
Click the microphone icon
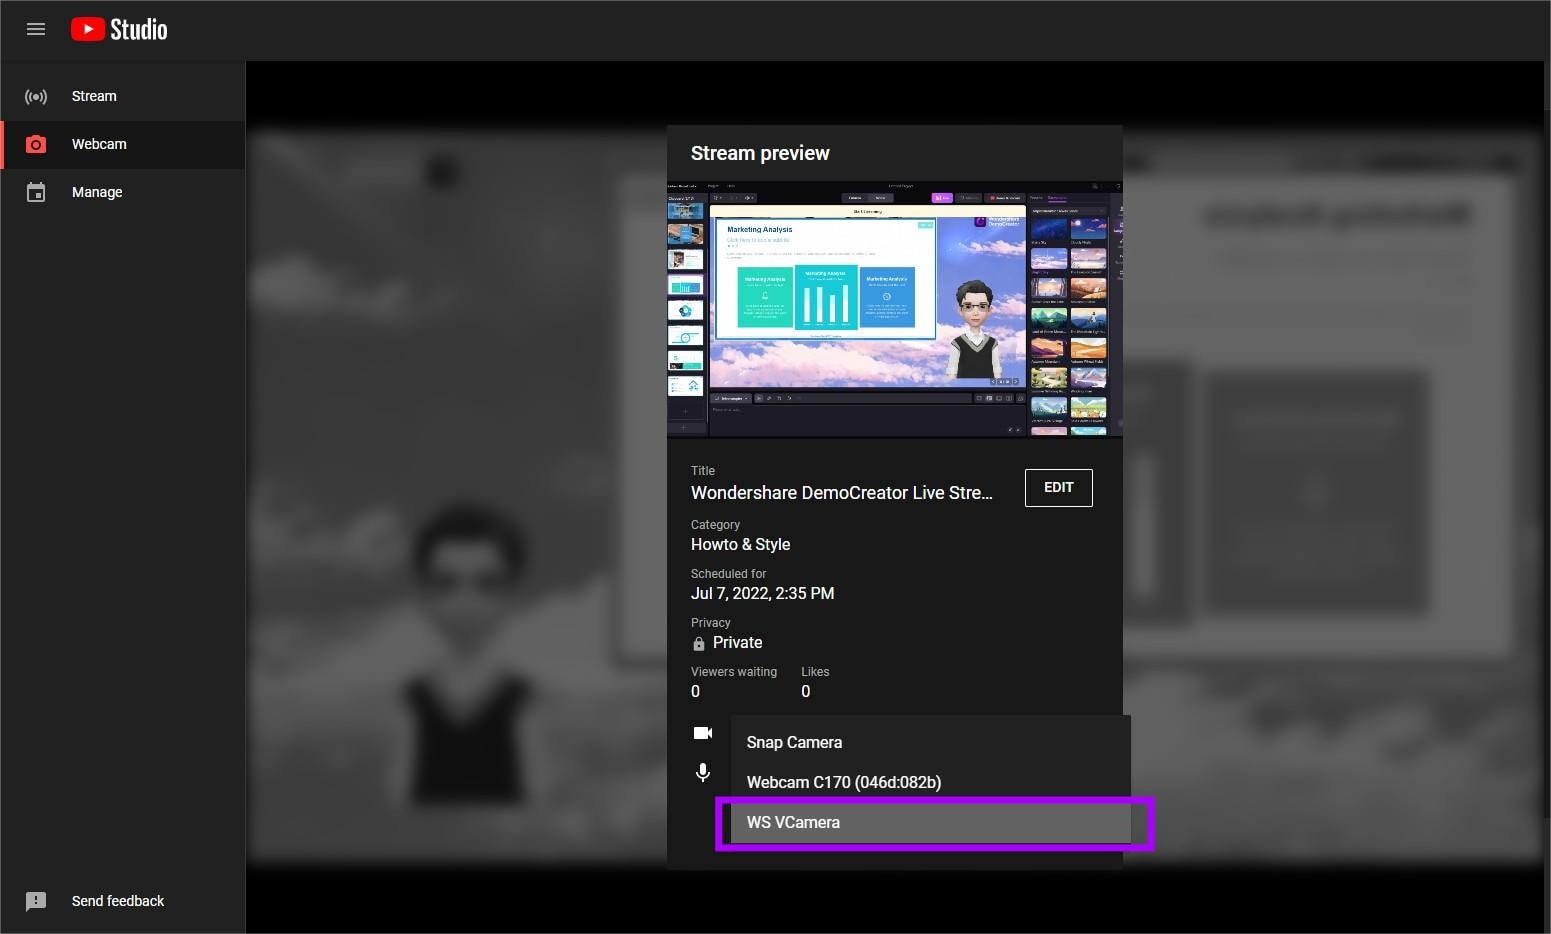point(703,773)
